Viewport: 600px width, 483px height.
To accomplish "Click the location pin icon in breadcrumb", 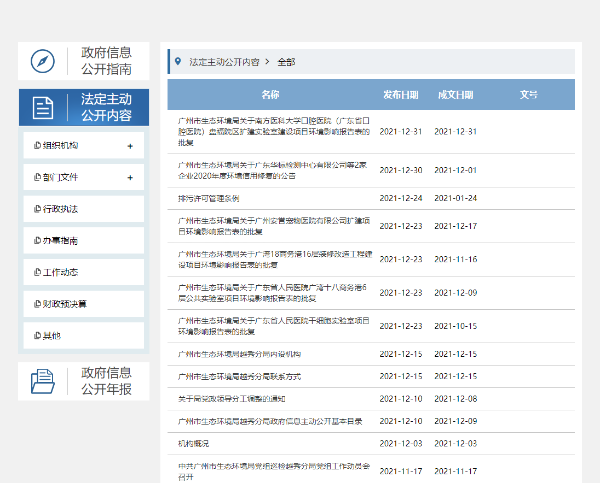I will click(177, 62).
